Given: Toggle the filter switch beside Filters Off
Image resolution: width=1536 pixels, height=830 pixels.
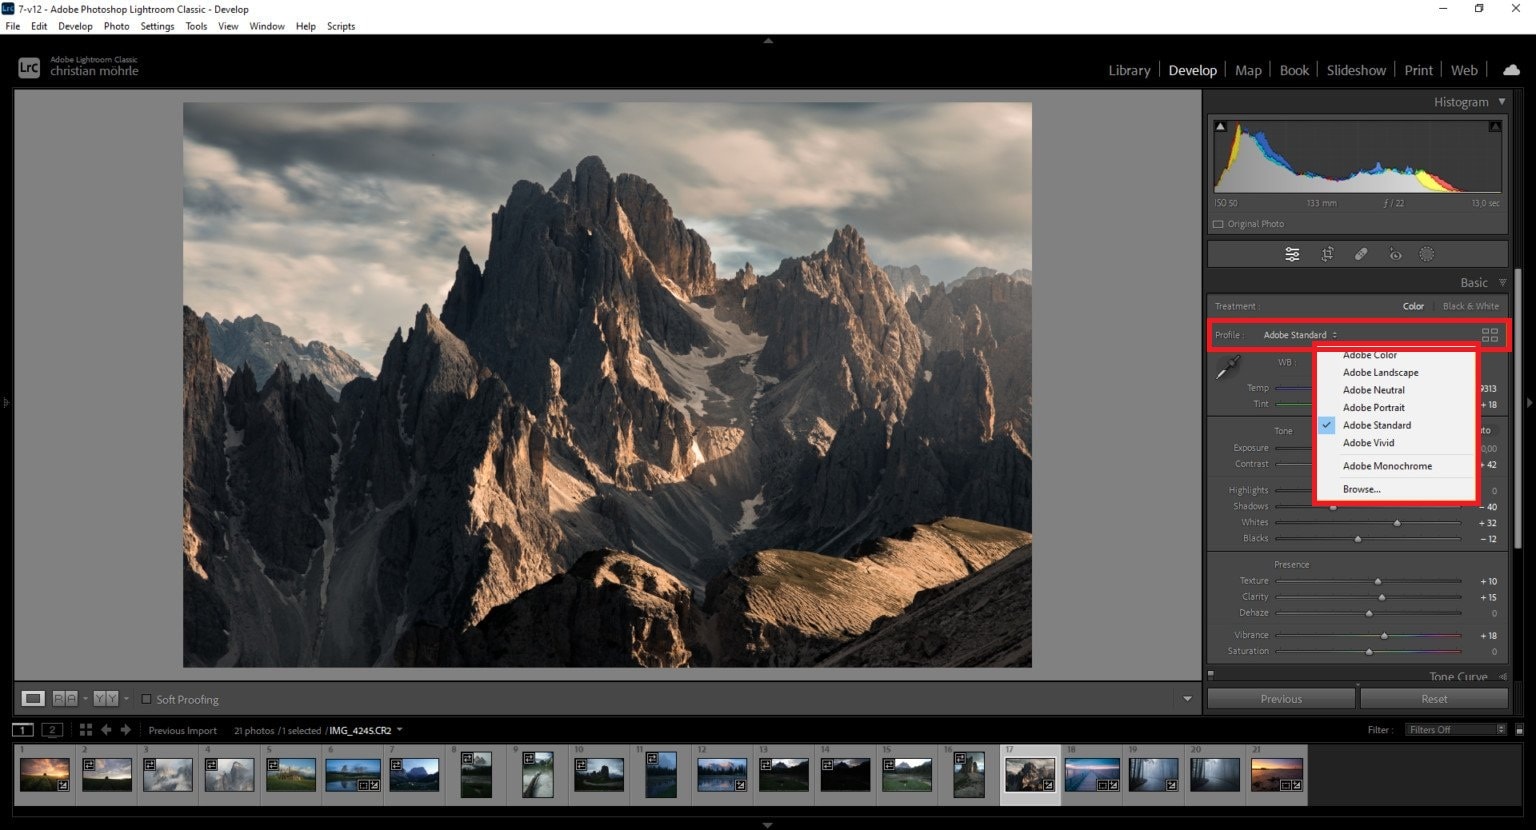Looking at the screenshot, I should pyautogui.click(x=1519, y=730).
